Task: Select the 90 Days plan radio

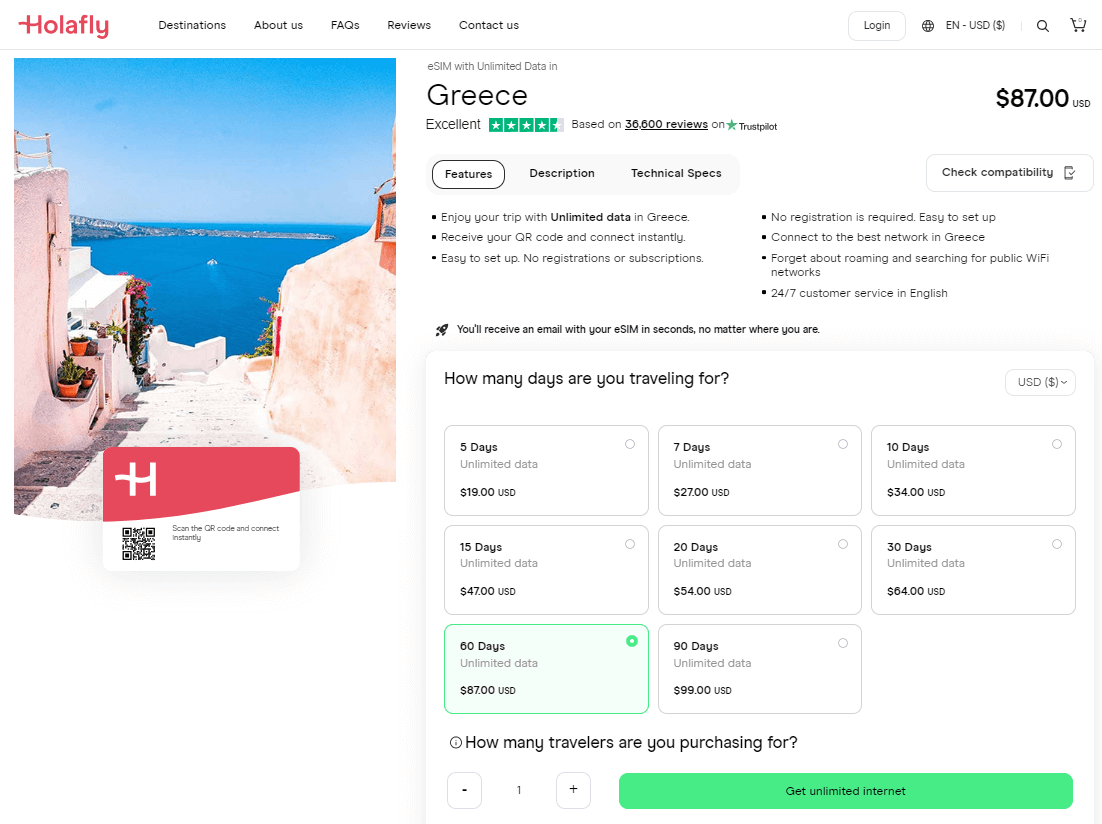Action: point(843,643)
